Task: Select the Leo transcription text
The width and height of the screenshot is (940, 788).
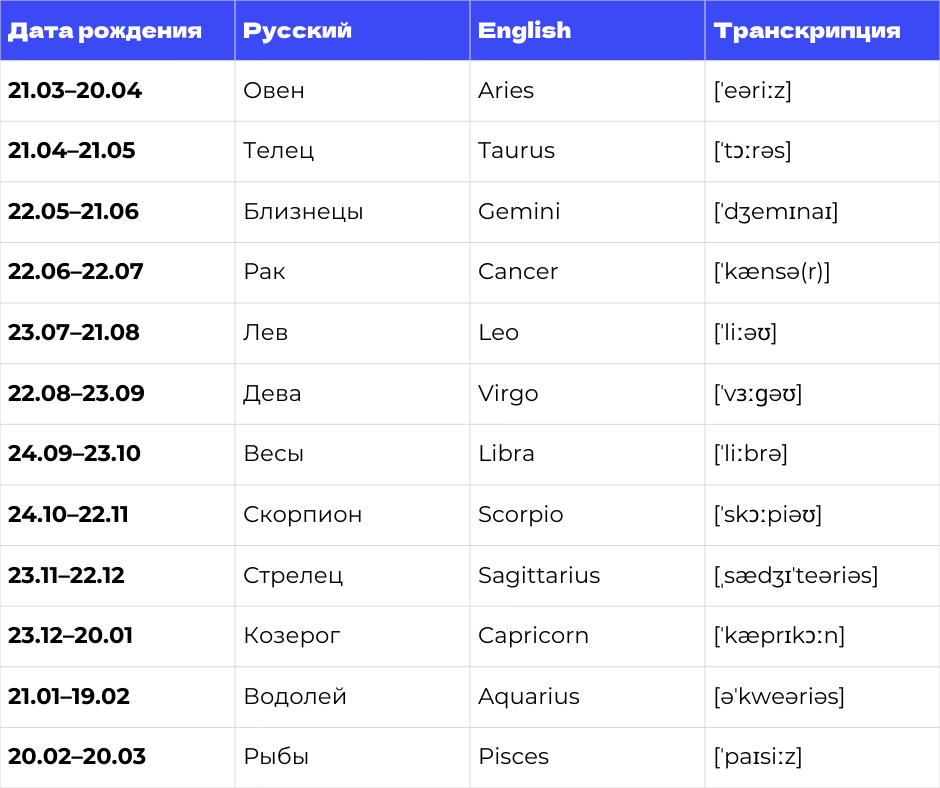Action: tap(745, 333)
